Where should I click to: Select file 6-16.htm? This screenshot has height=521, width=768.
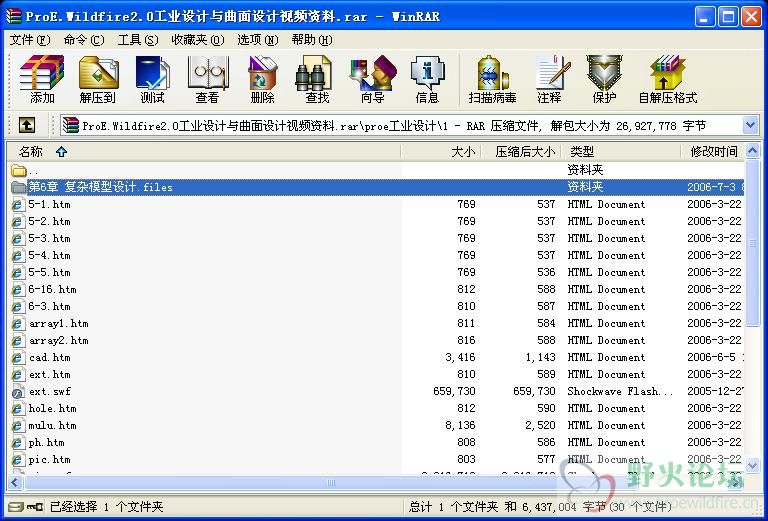pyautogui.click(x=52, y=289)
